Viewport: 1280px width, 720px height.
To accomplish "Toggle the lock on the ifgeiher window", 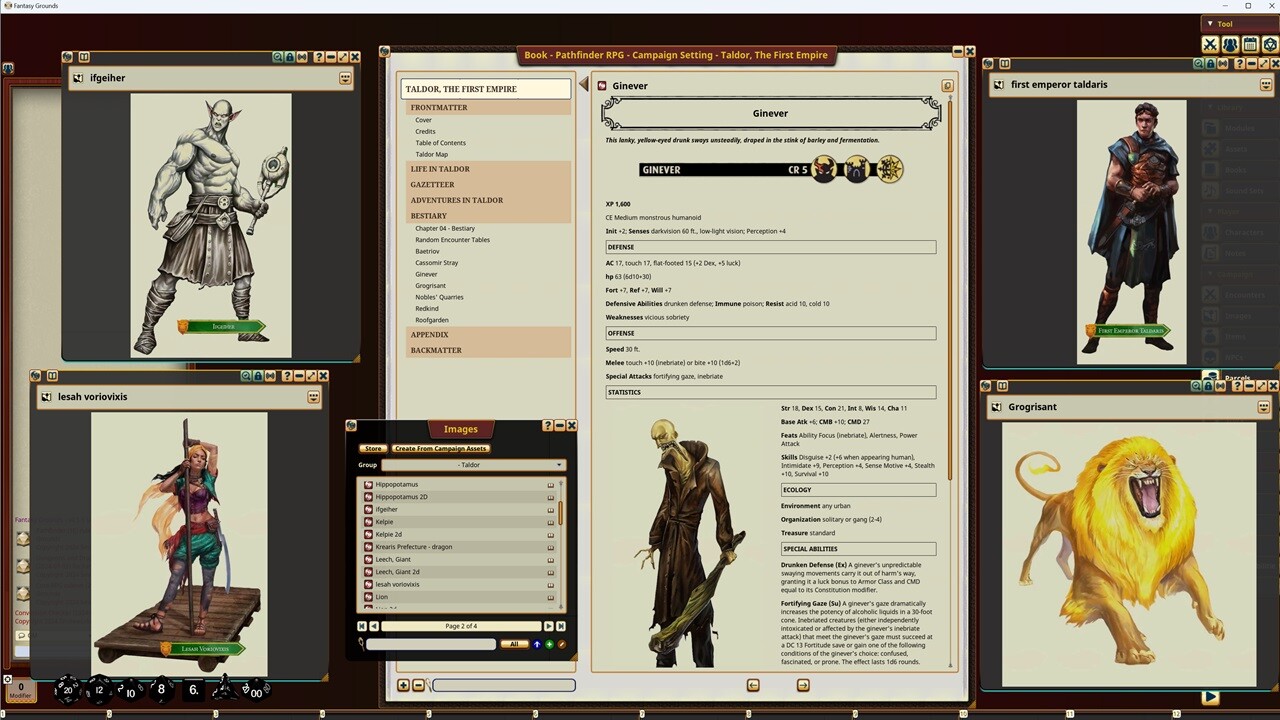I will tap(289, 57).
